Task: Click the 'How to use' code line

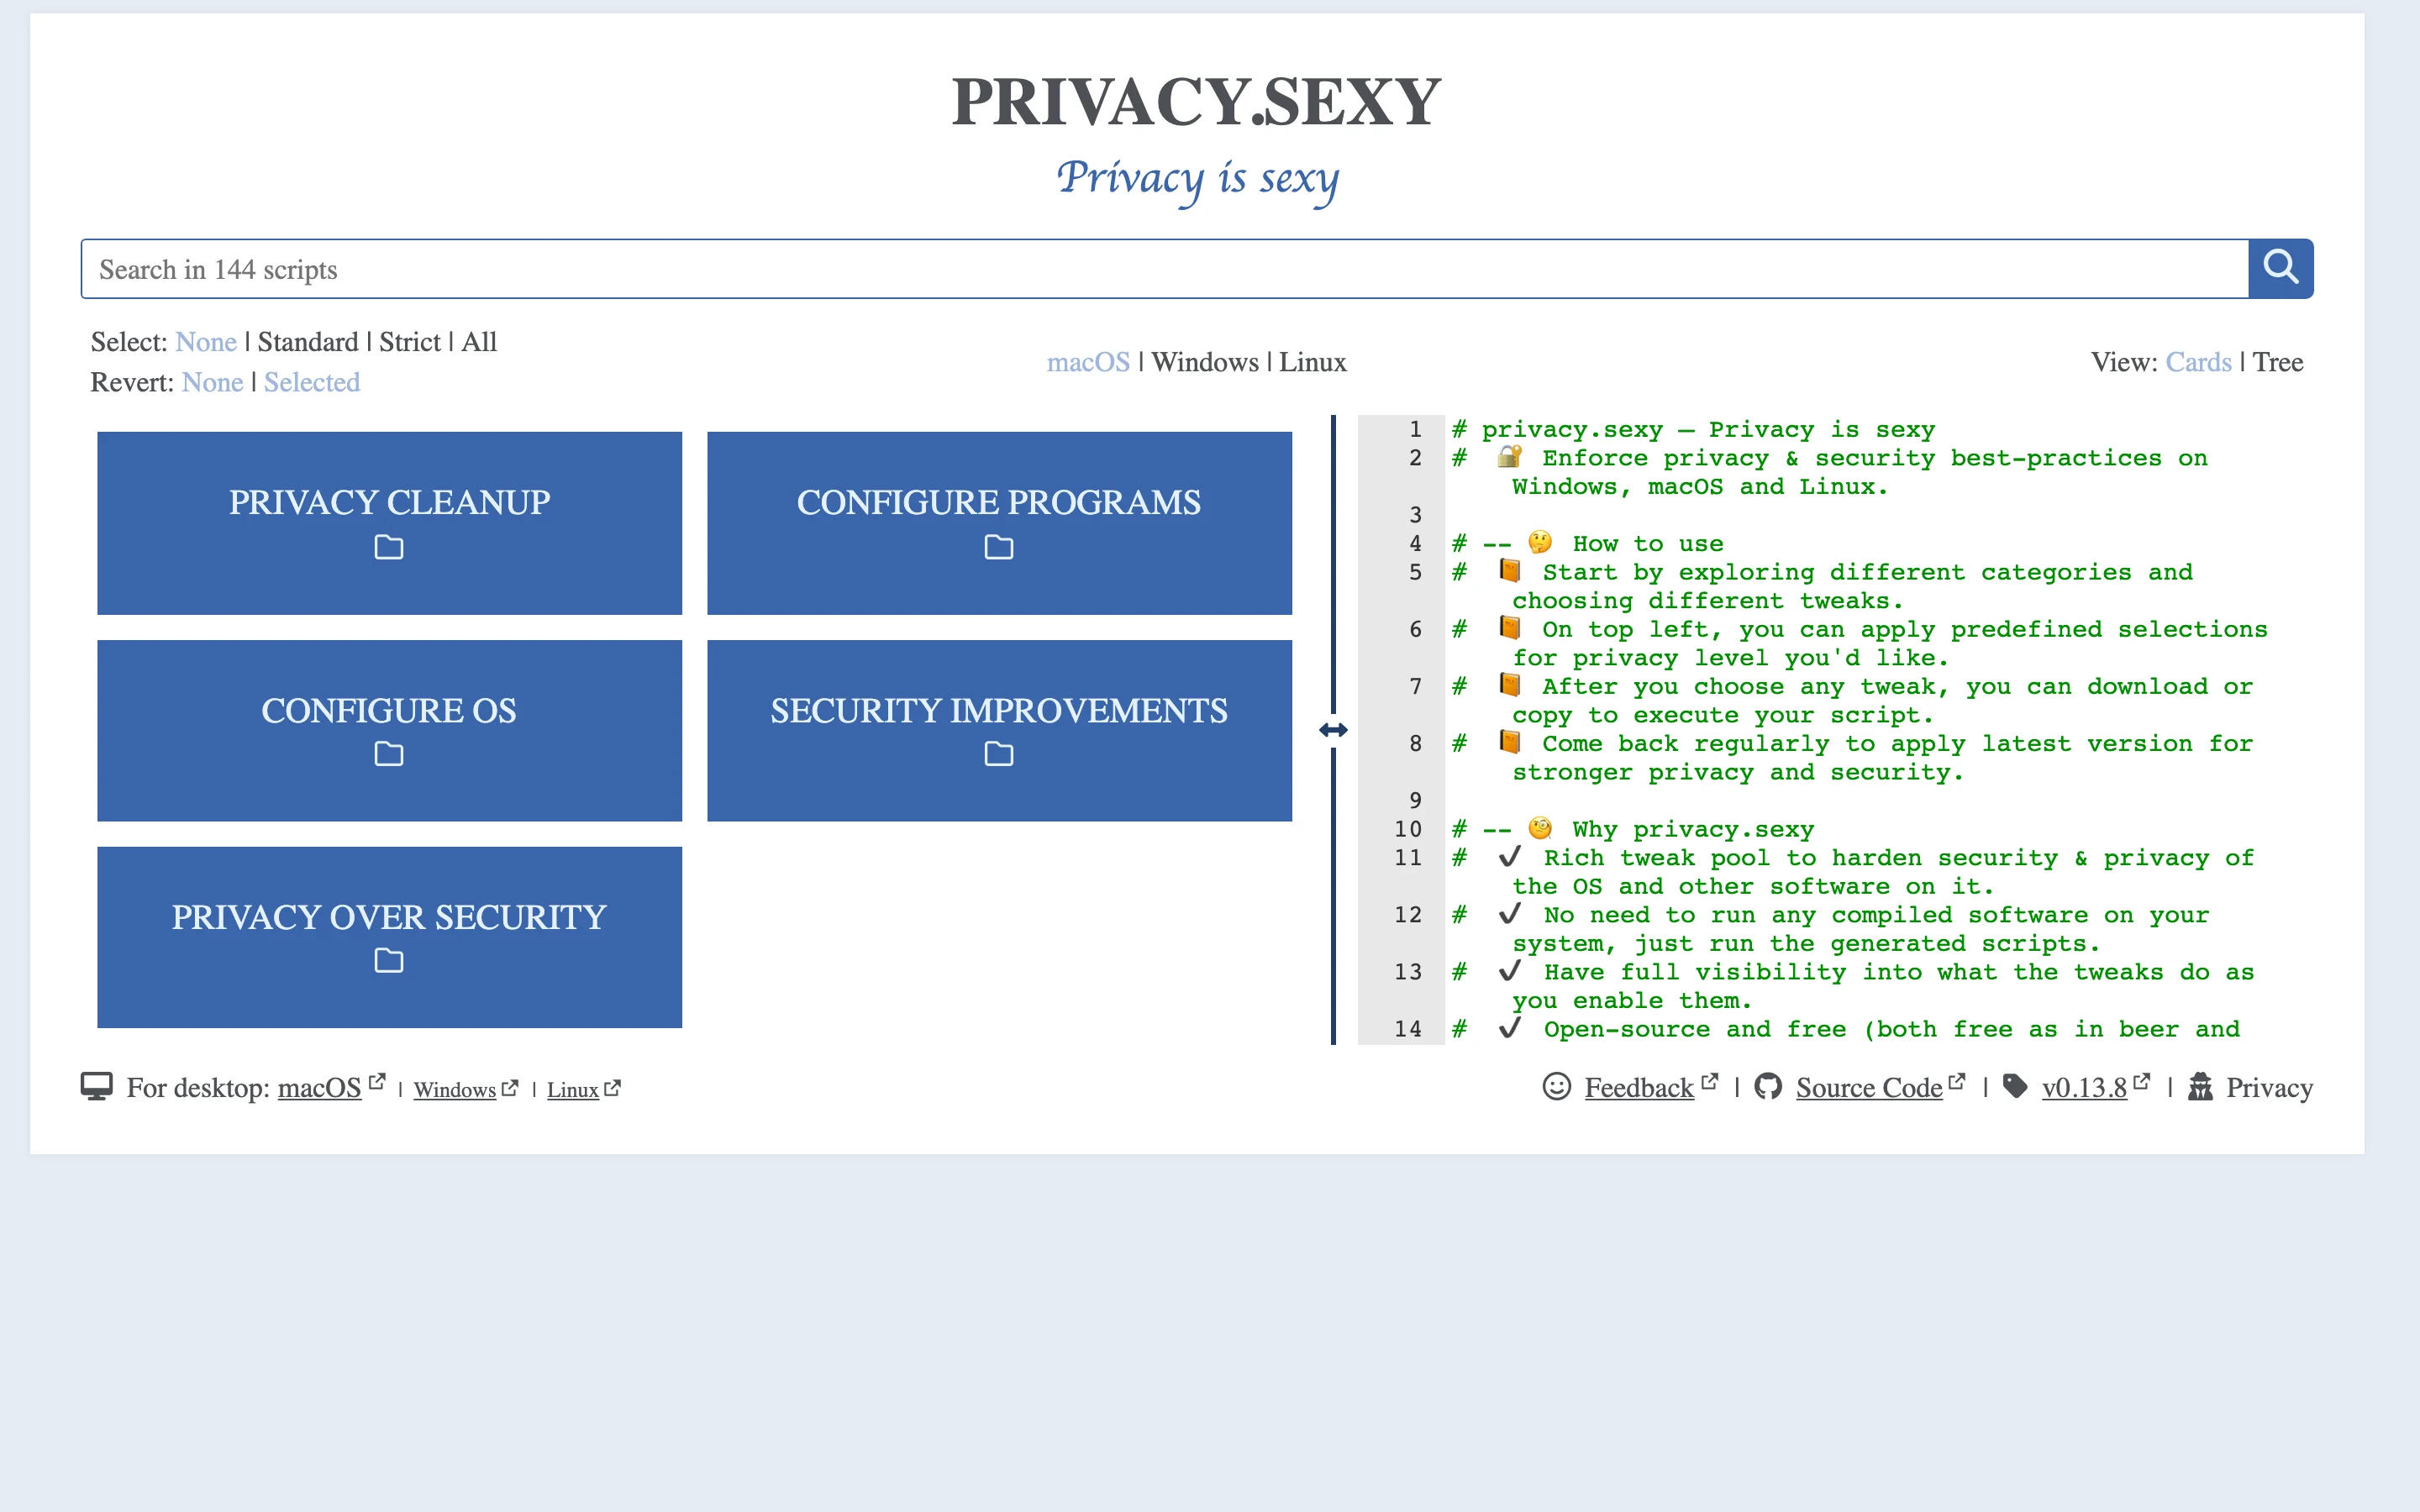Action: pyautogui.click(x=1587, y=544)
